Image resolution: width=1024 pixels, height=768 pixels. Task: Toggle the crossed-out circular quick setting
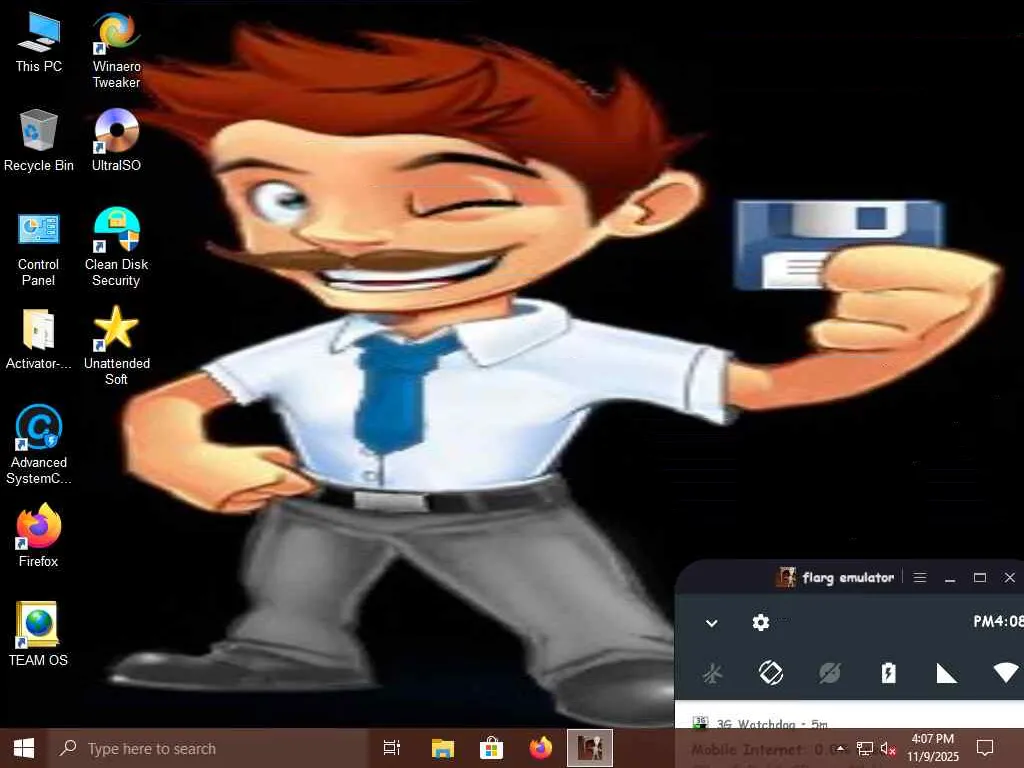[x=829, y=673]
